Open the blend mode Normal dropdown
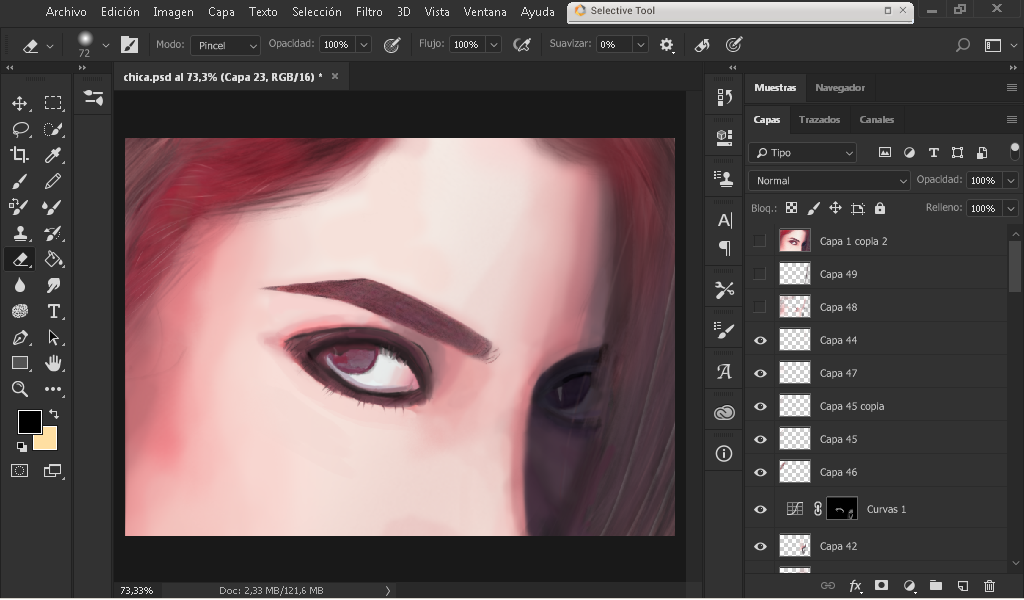Screen dimensions: 1024x600 click(829, 181)
